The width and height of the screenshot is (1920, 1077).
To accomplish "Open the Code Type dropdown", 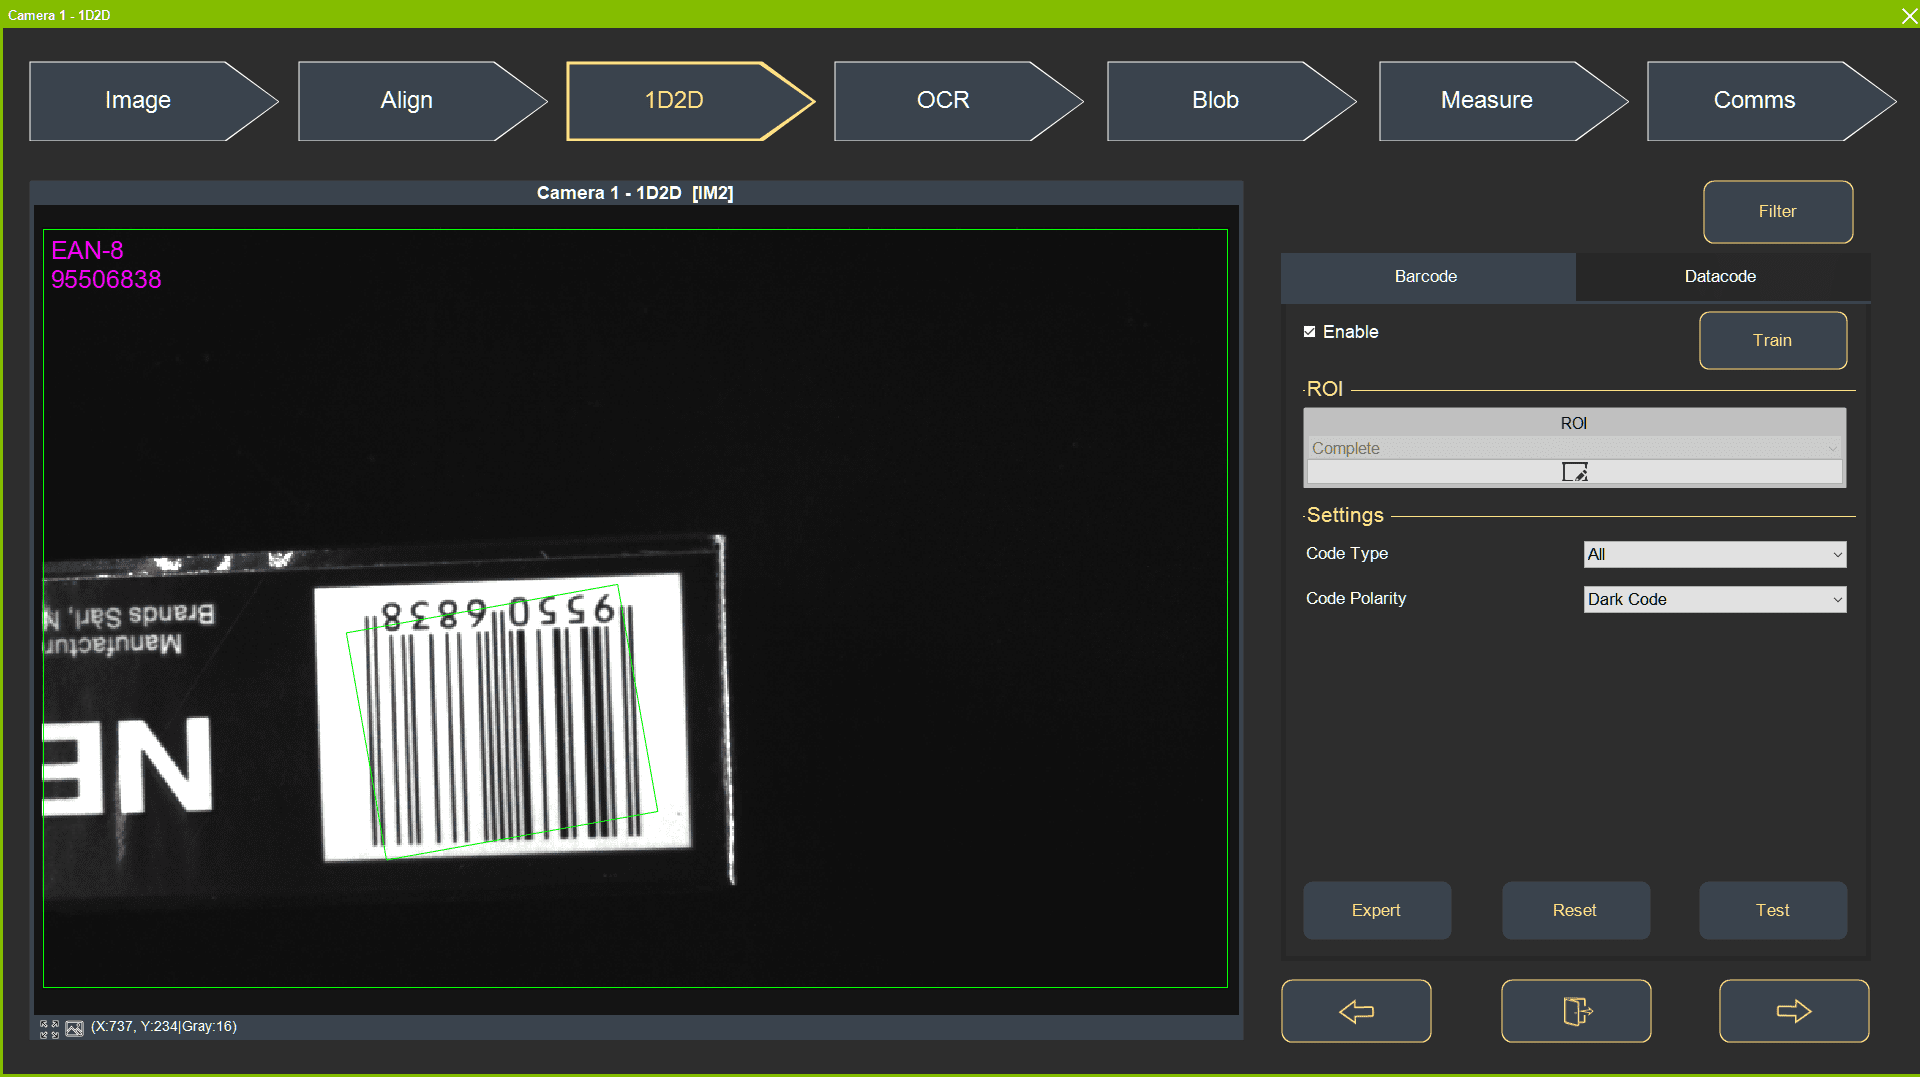I will click(1715, 554).
